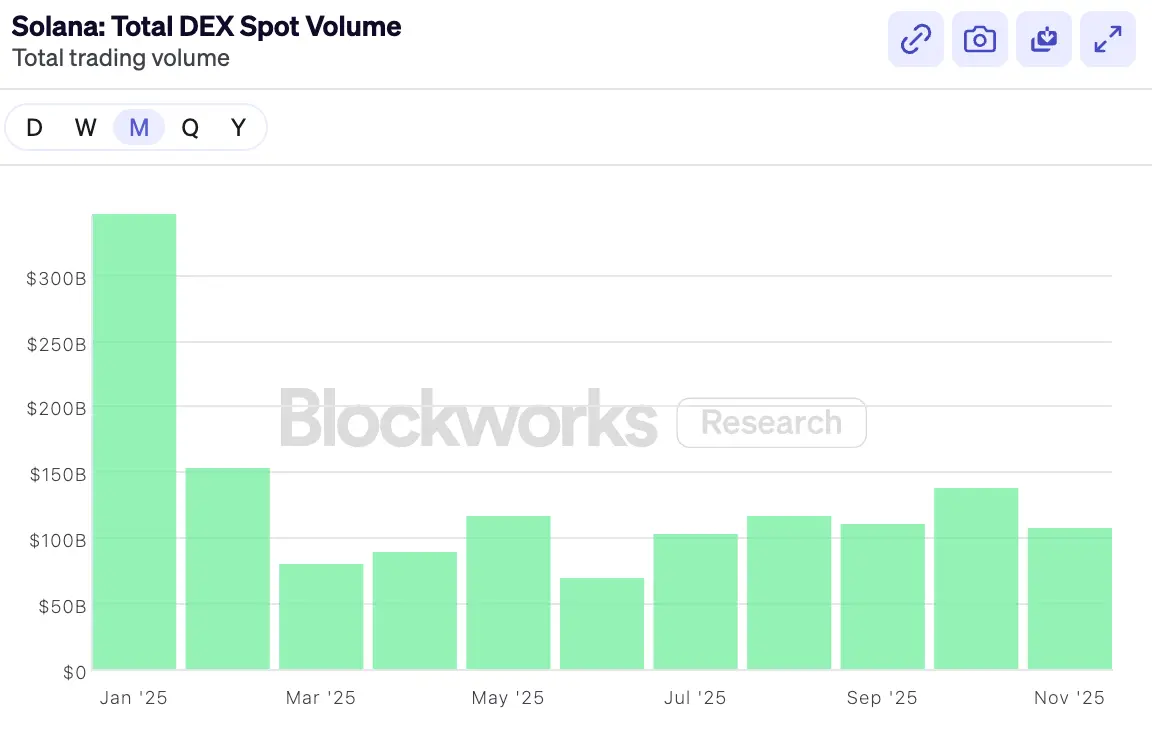
Task: Click the Blockworks watermark logo
Action: coord(468,420)
